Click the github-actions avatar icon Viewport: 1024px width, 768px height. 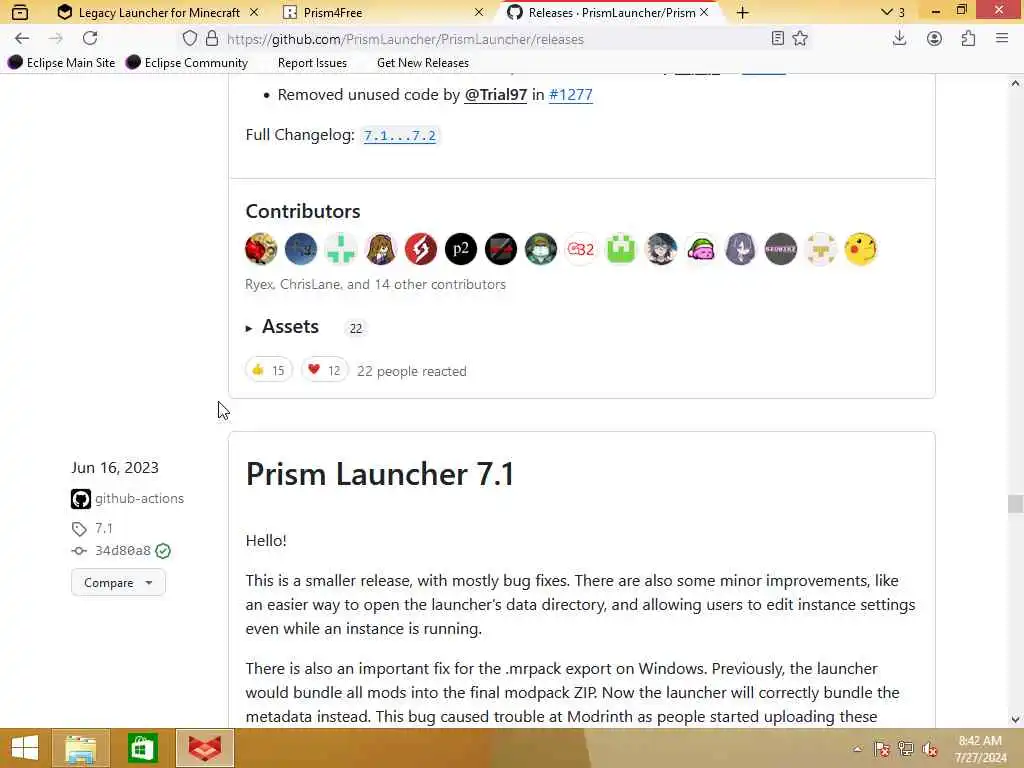81,499
